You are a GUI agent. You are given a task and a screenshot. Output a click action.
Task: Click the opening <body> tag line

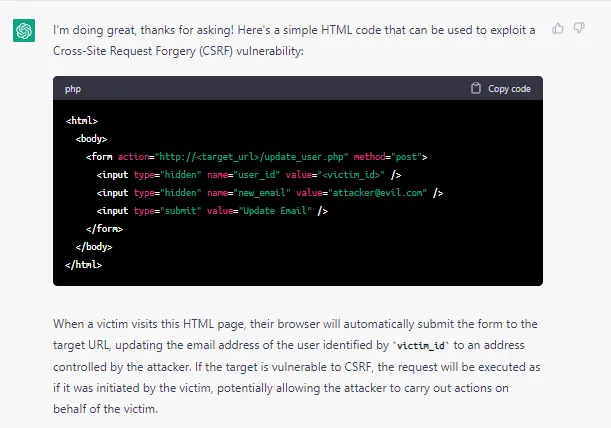point(92,139)
